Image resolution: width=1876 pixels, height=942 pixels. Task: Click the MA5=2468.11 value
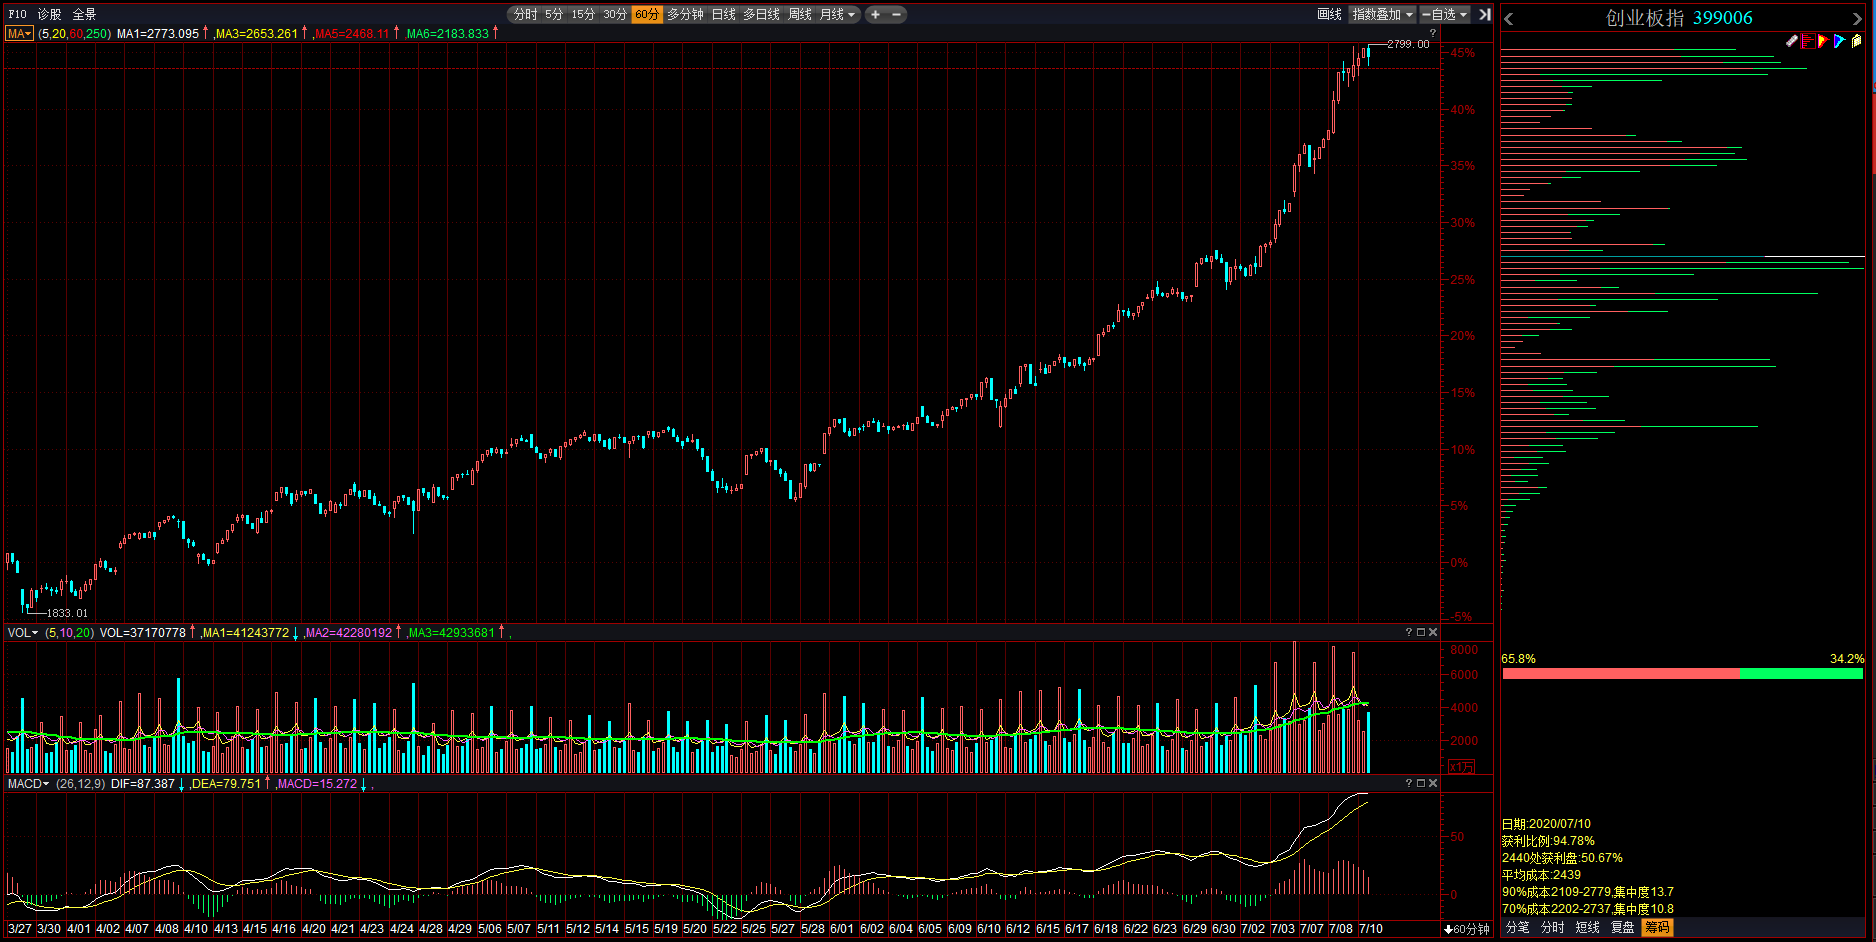coord(352,34)
